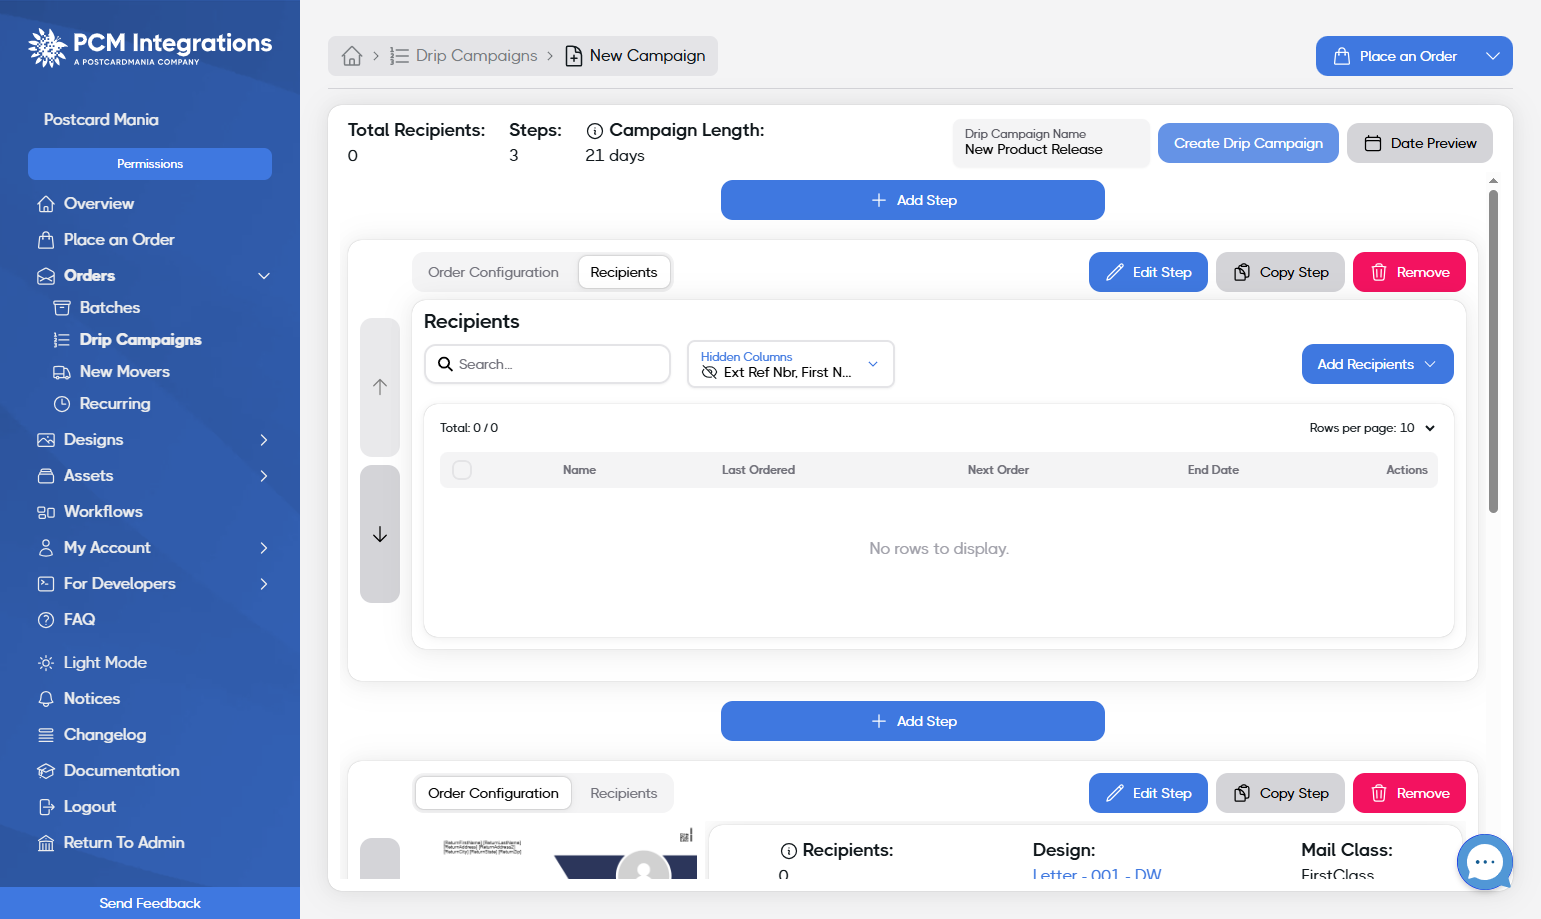Image resolution: width=1541 pixels, height=919 pixels.
Task: Click the top Add Step button
Action: pos(913,200)
